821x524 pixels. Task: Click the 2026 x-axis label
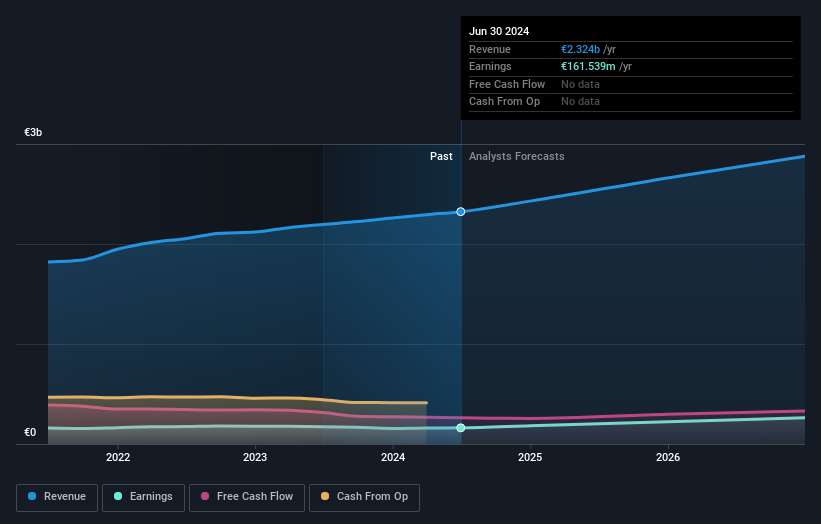tap(668, 457)
